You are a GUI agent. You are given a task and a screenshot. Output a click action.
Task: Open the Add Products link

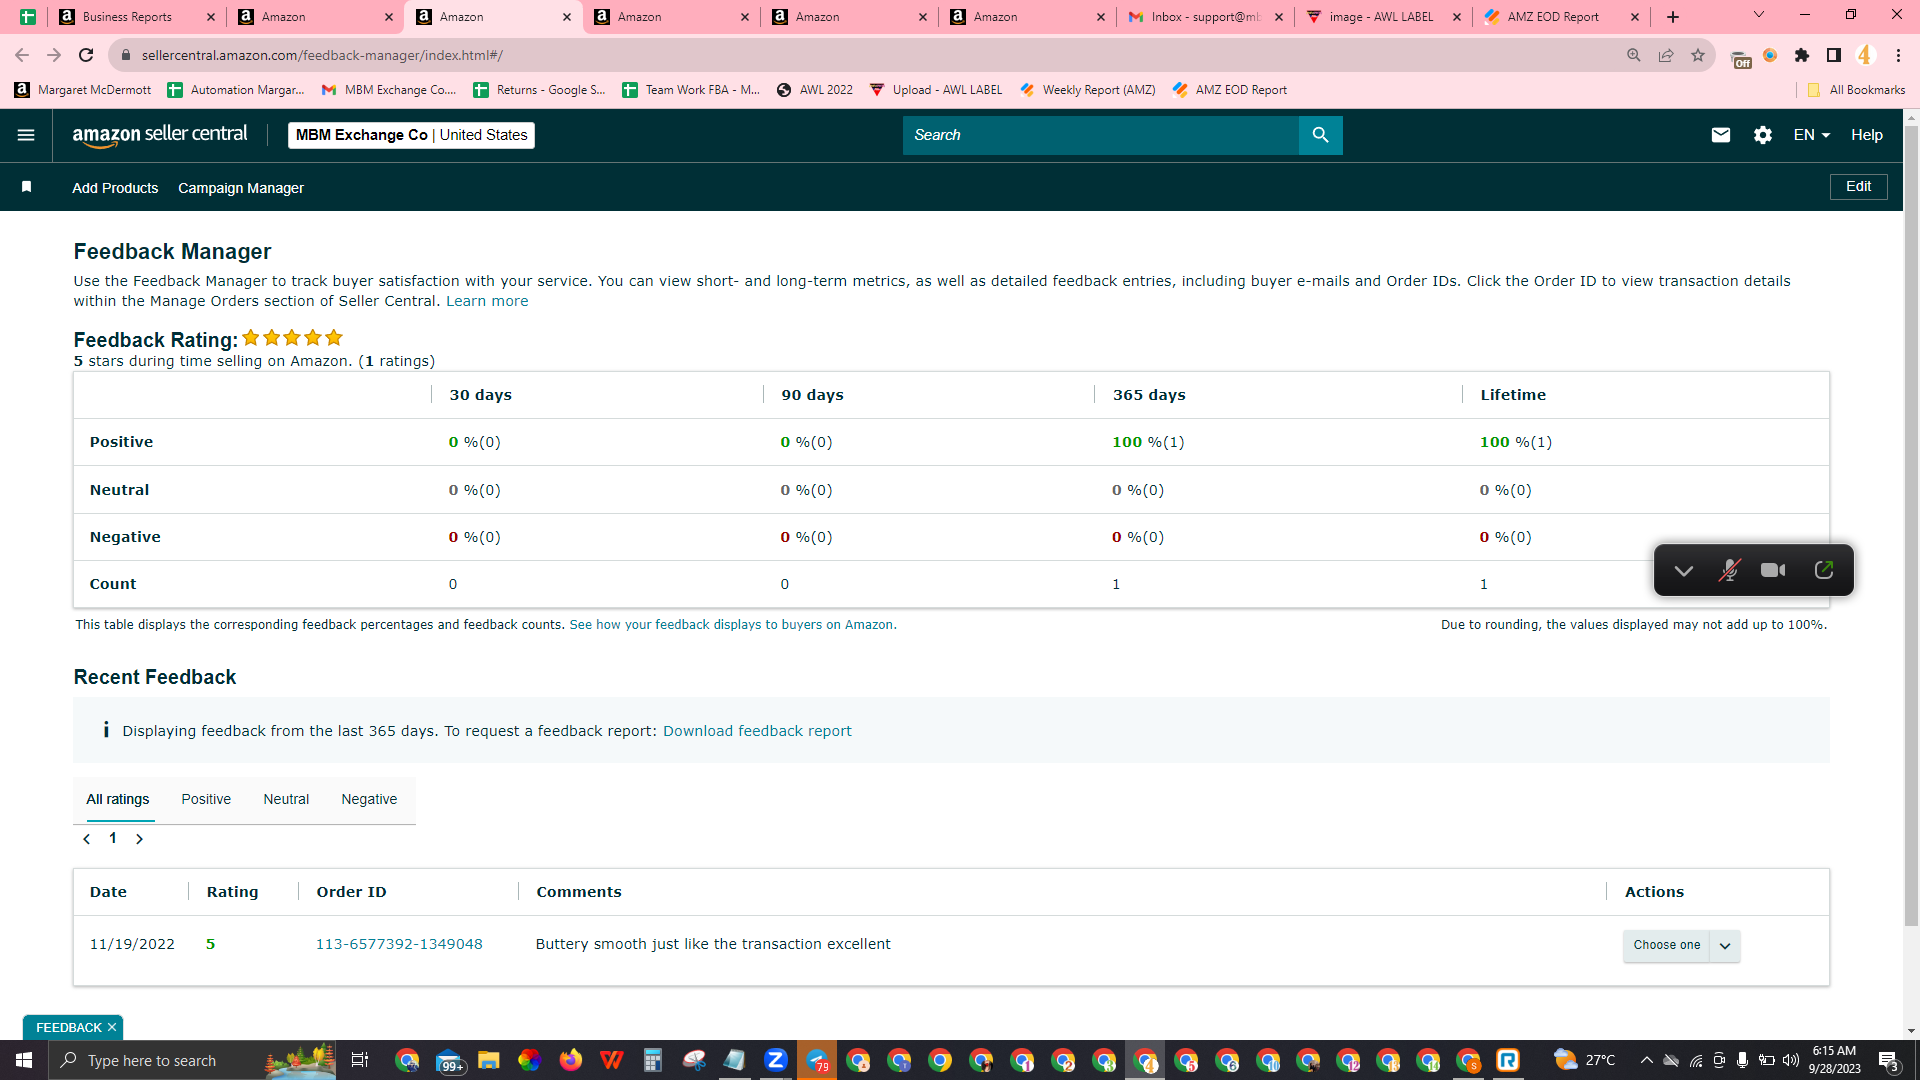[115, 188]
